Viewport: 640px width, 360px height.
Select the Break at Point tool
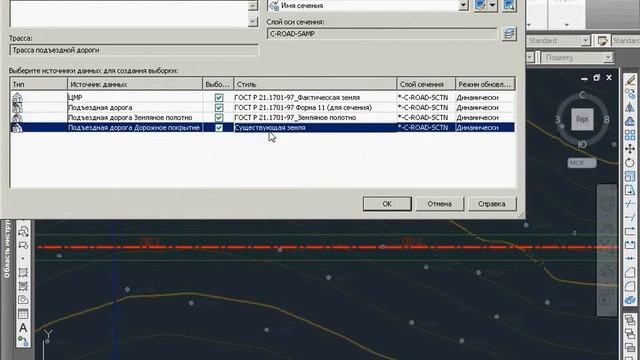630,231
